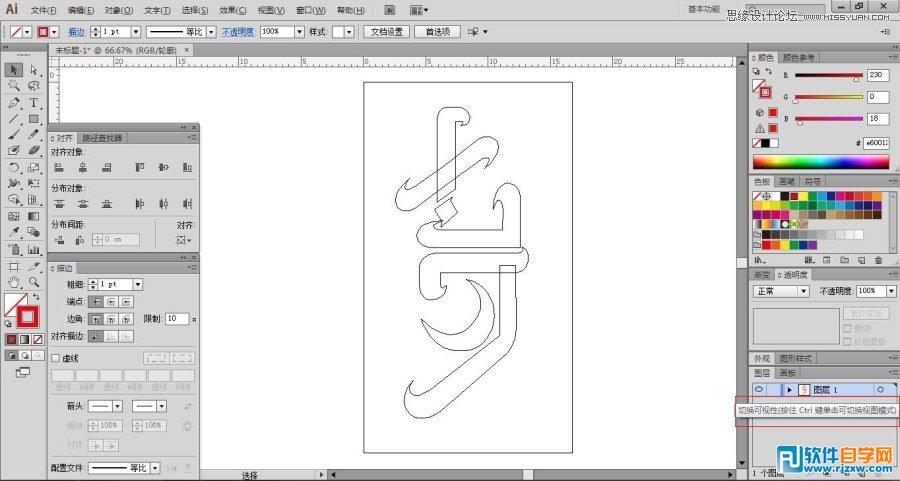Select the Eyedropper tool

pos(14,232)
